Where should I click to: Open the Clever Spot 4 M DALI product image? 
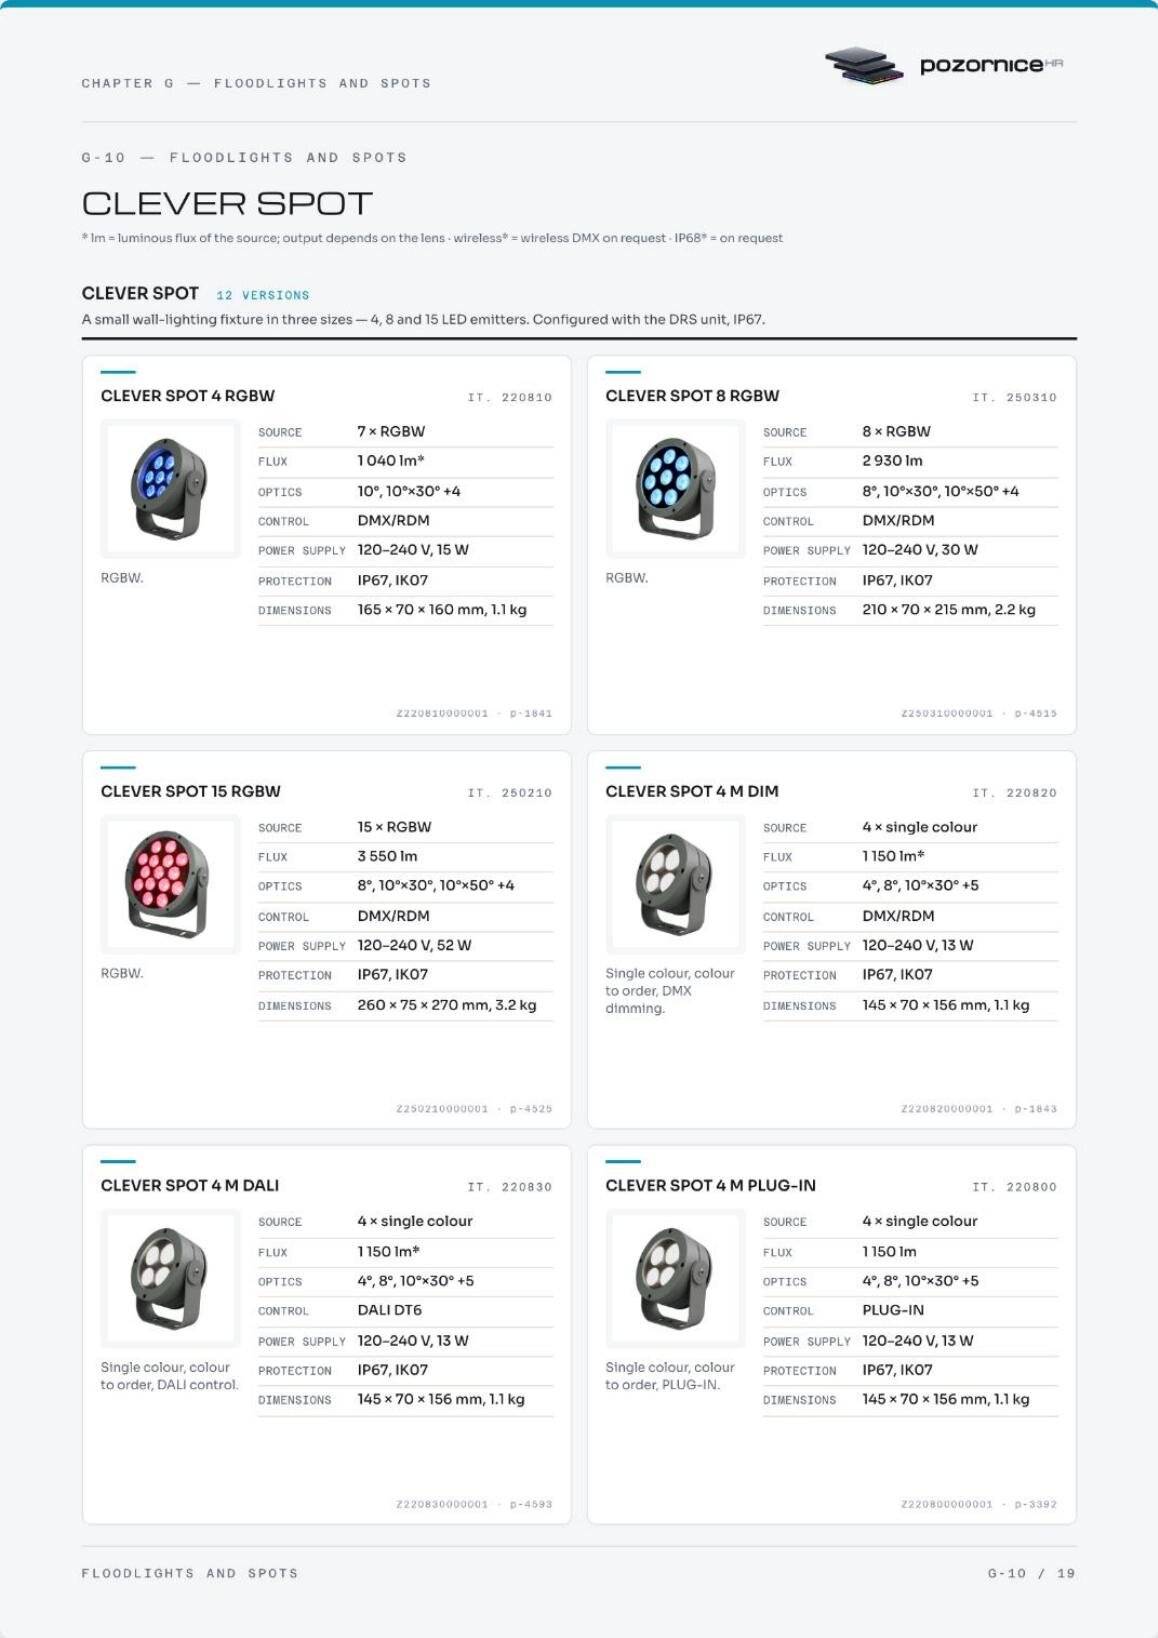pyautogui.click(x=170, y=1278)
